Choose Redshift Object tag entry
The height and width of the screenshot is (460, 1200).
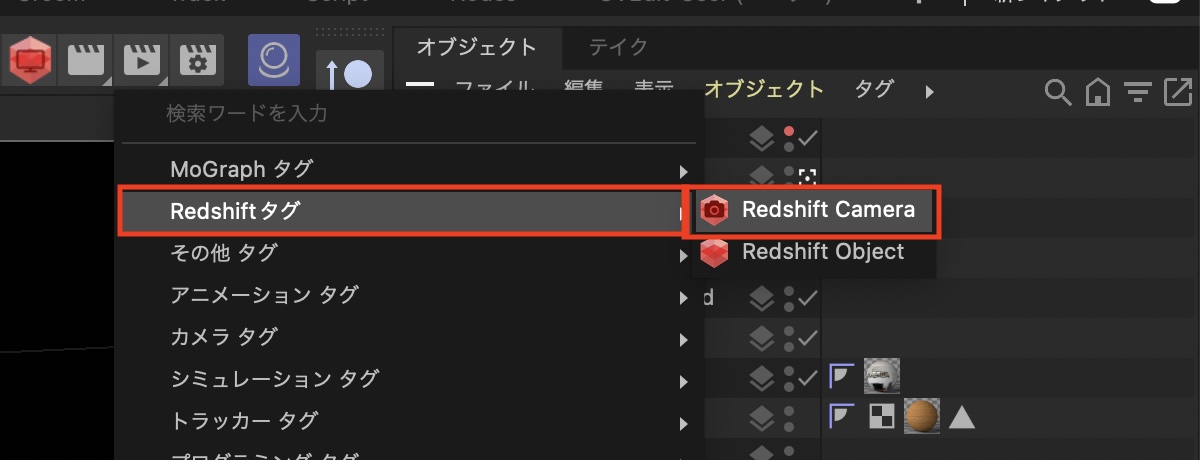click(x=811, y=252)
